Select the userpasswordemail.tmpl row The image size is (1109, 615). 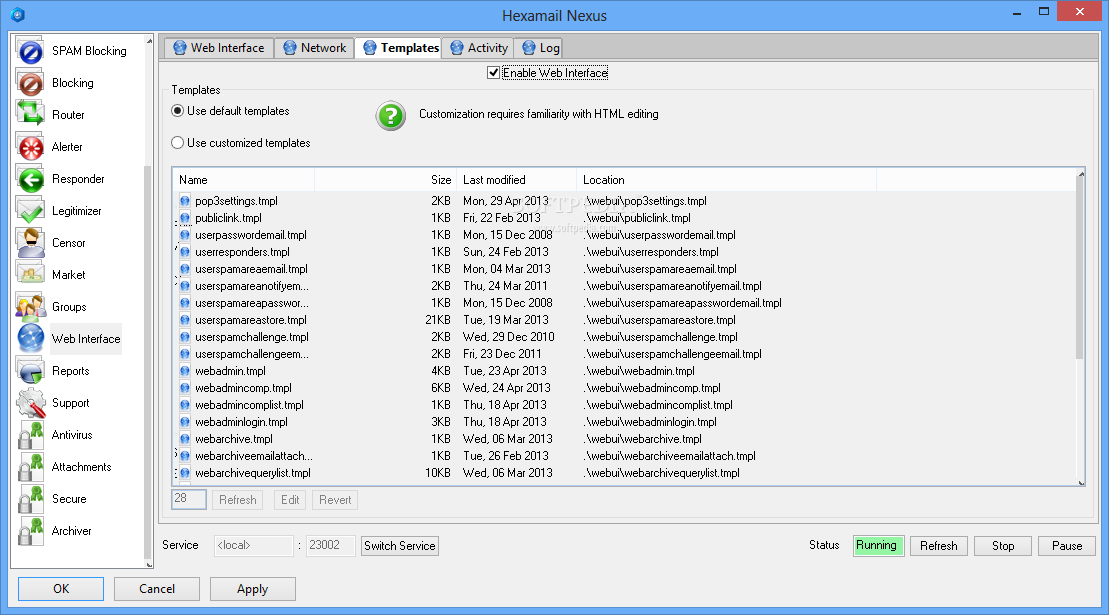click(623, 235)
